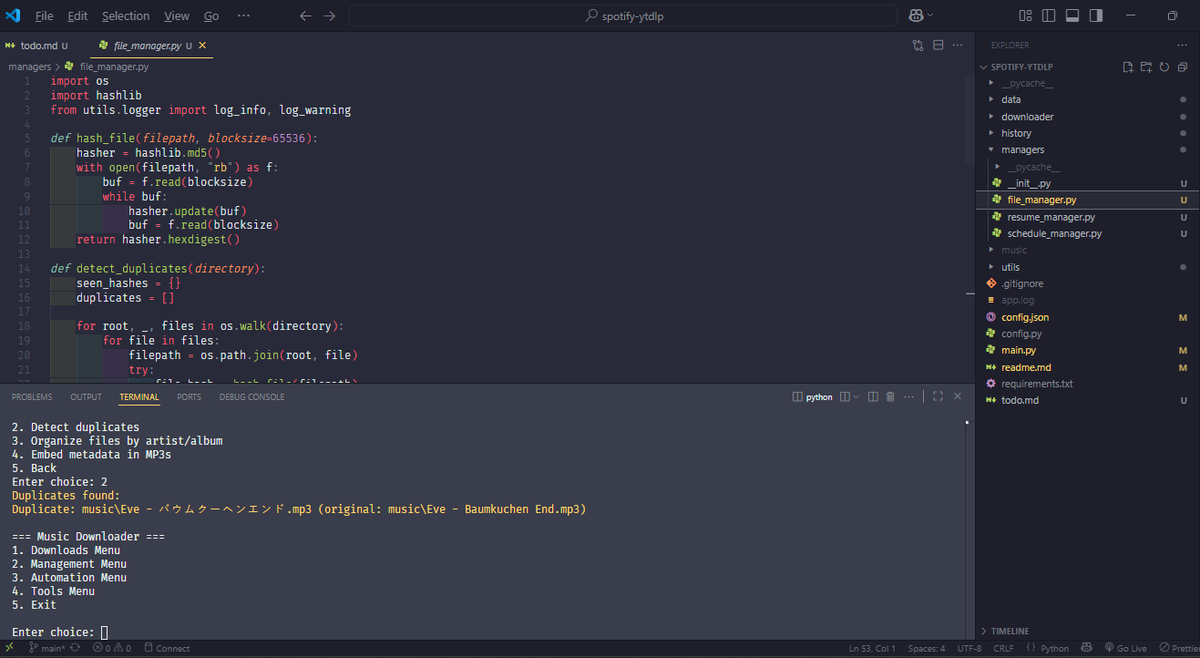Open terminal panel More Actions ellipsis

tap(909, 397)
